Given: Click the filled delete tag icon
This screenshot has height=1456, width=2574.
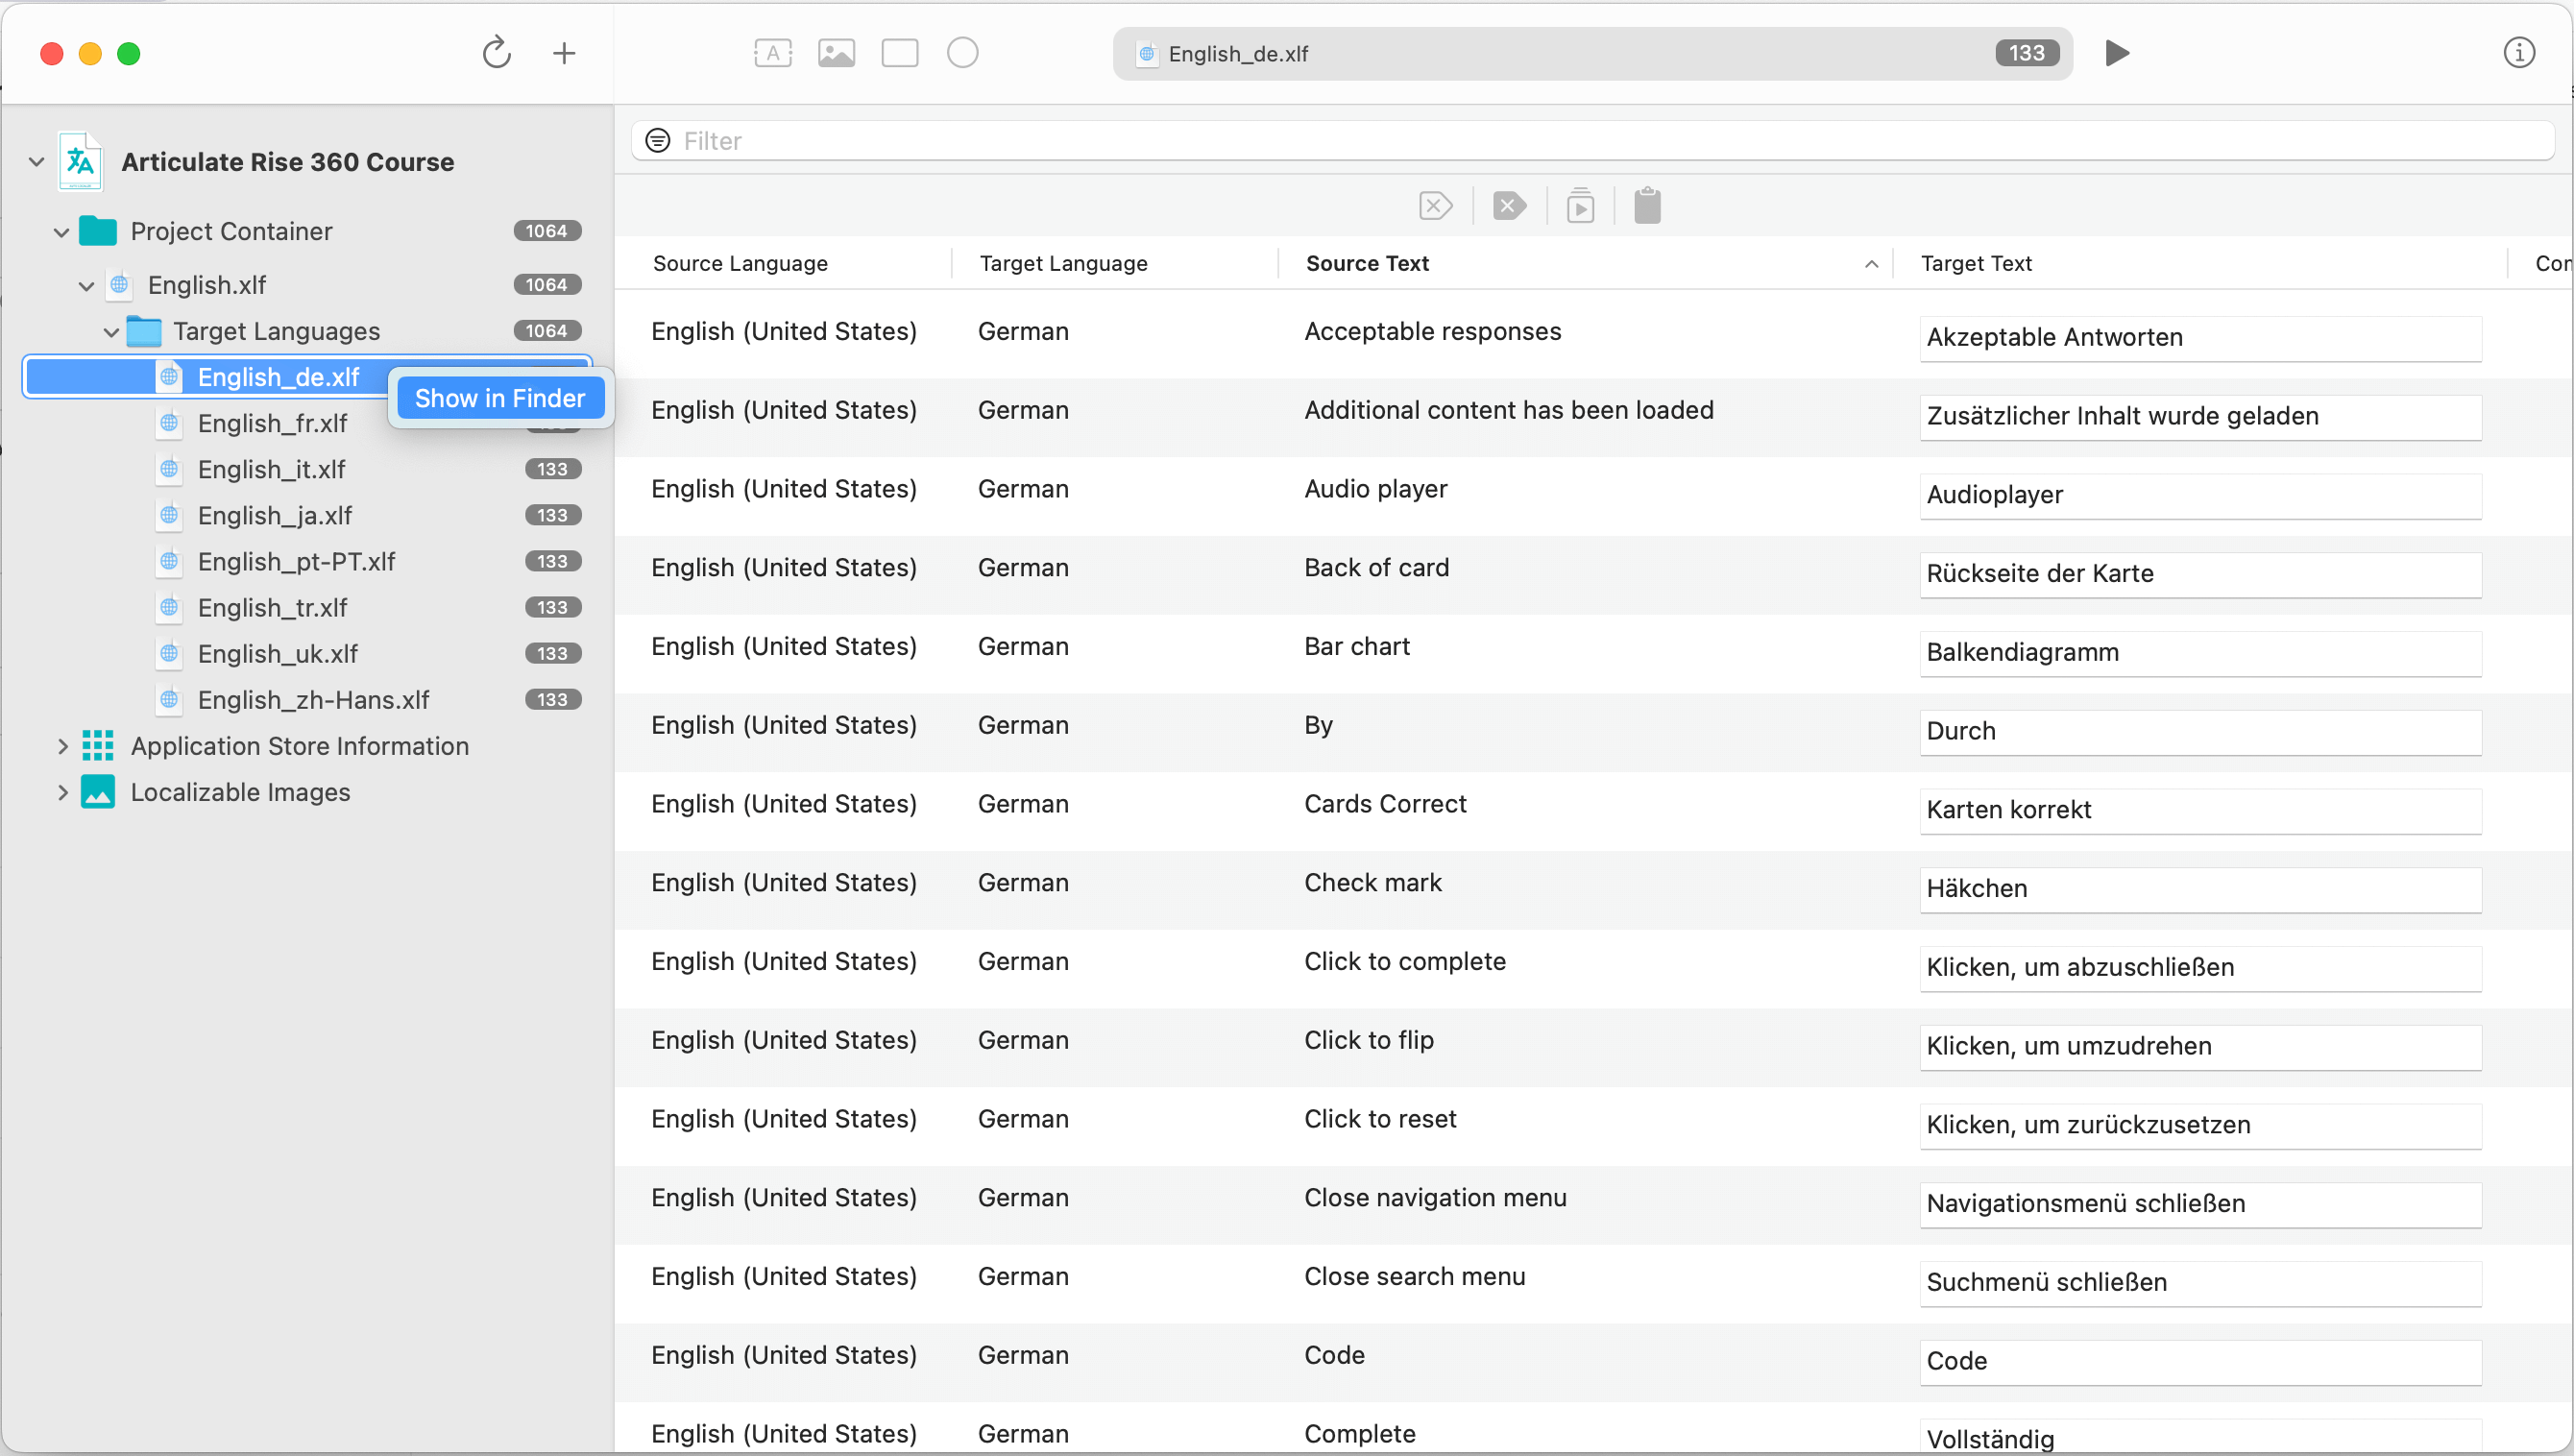Looking at the screenshot, I should [1509, 206].
